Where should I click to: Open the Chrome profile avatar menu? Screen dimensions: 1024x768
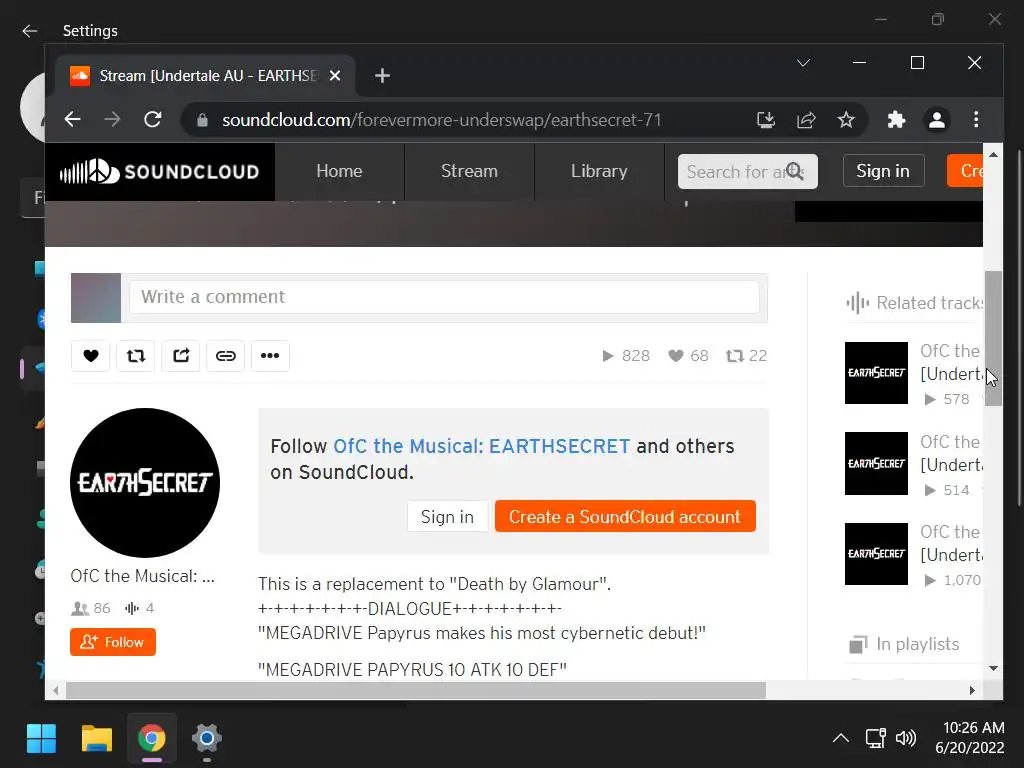(936, 120)
